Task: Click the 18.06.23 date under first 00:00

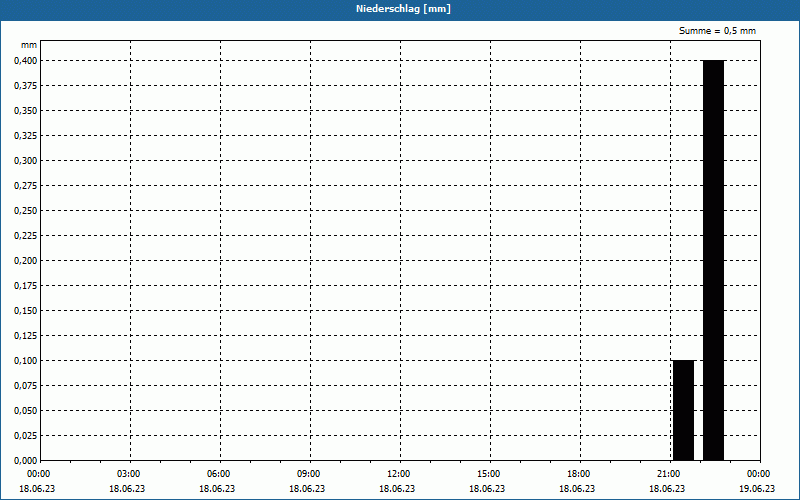Action: coord(37,489)
